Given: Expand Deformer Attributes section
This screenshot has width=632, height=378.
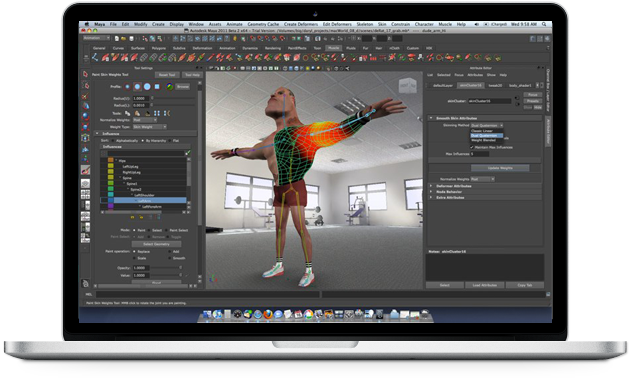Looking at the screenshot, I should click(431, 186).
